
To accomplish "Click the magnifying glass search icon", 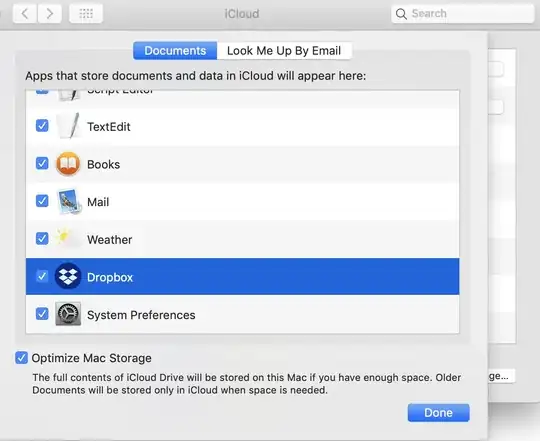I will (401, 14).
